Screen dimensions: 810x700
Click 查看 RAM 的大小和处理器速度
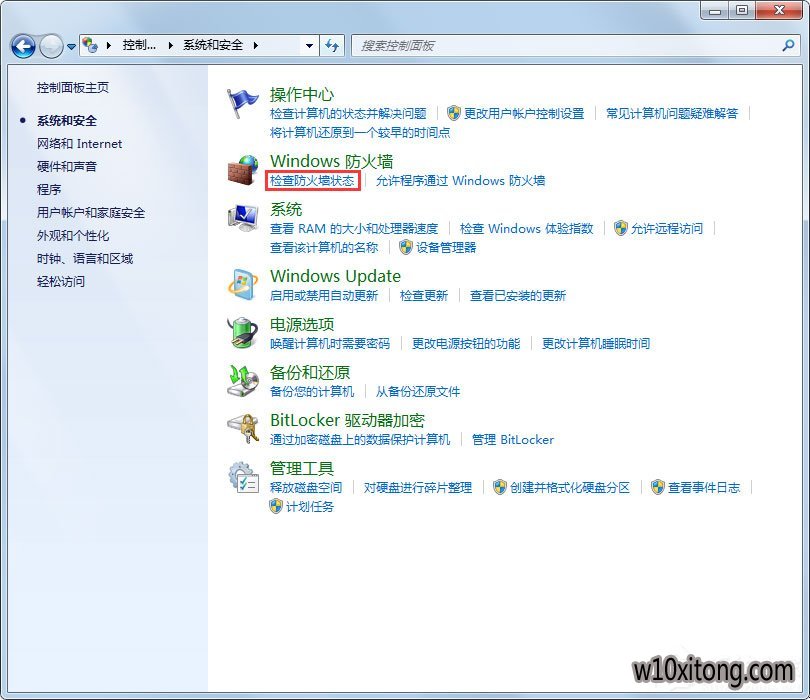354,228
